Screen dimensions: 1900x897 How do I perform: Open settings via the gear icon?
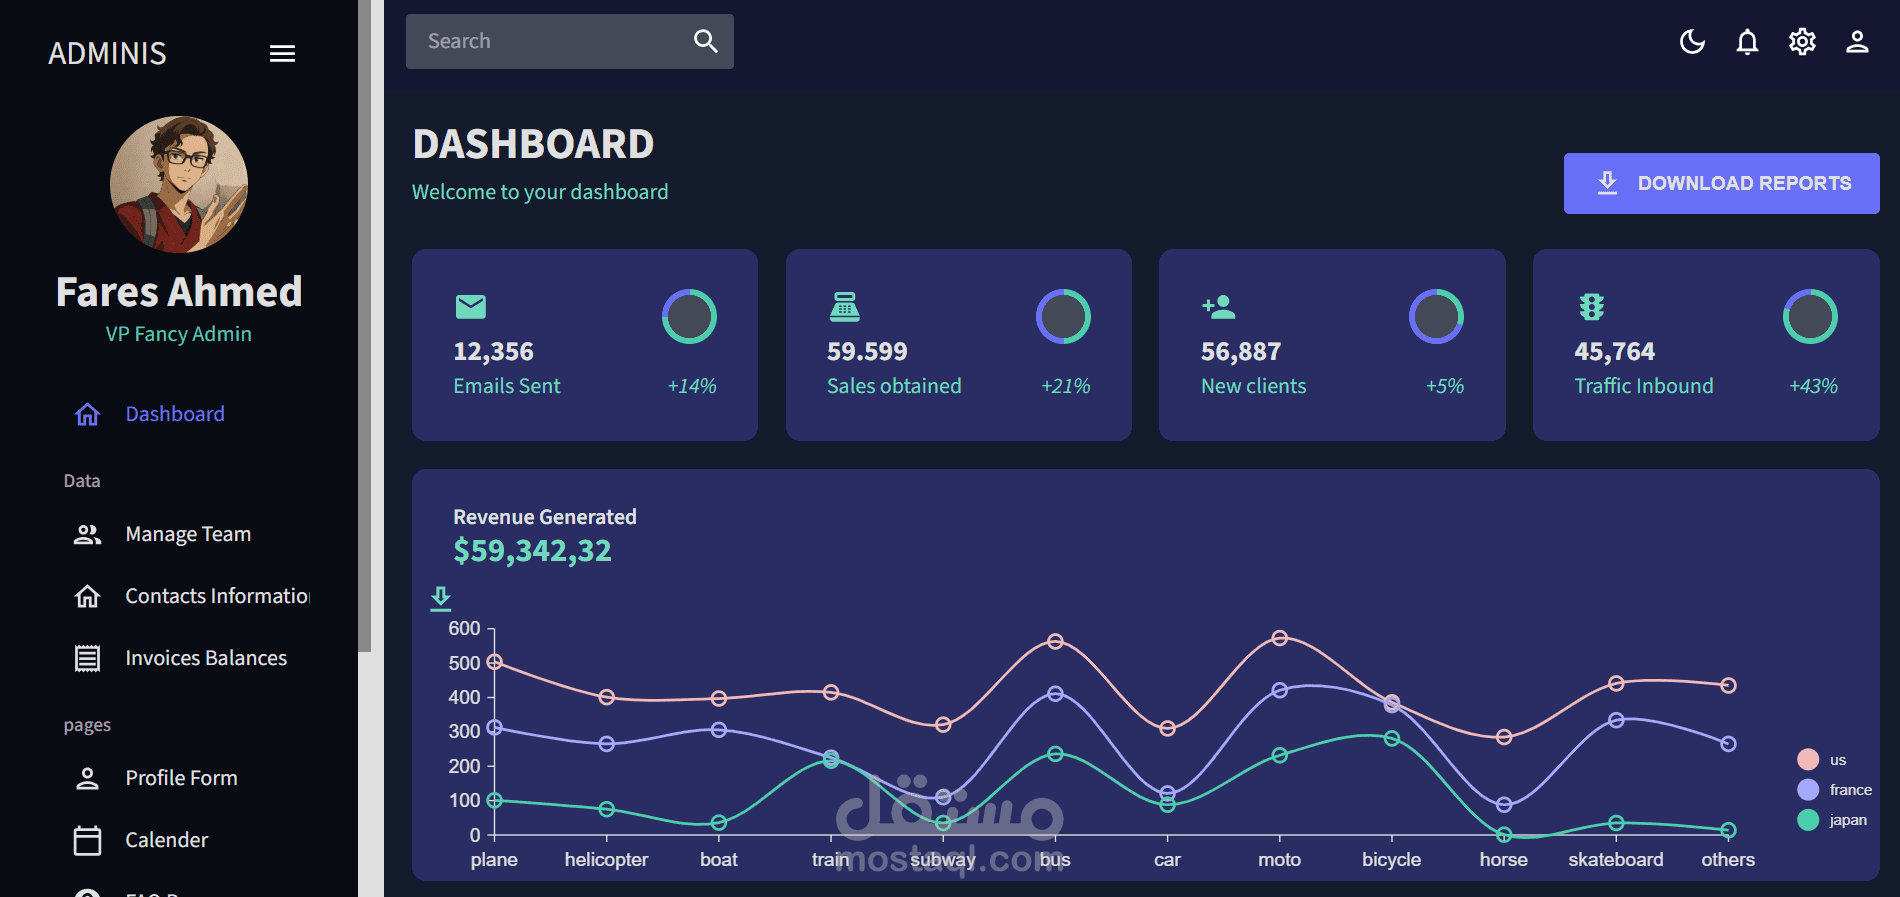[1802, 41]
